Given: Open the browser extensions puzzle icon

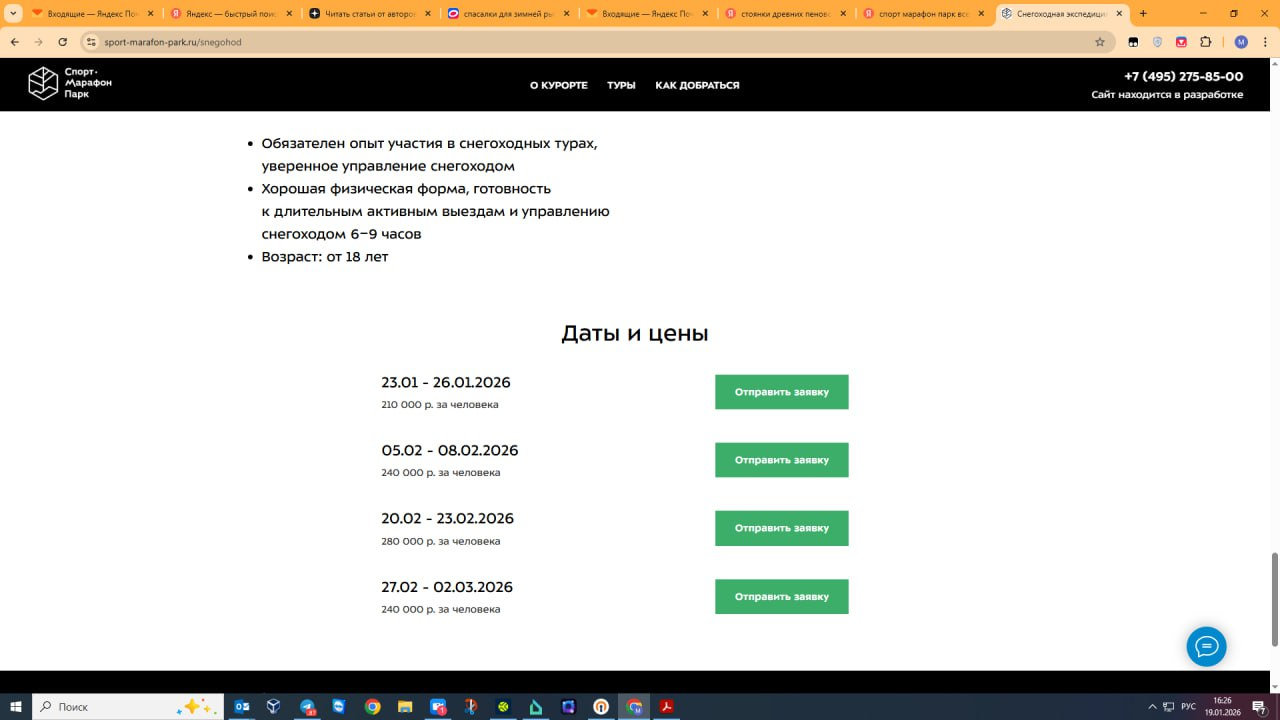Looking at the screenshot, I should tap(1205, 42).
